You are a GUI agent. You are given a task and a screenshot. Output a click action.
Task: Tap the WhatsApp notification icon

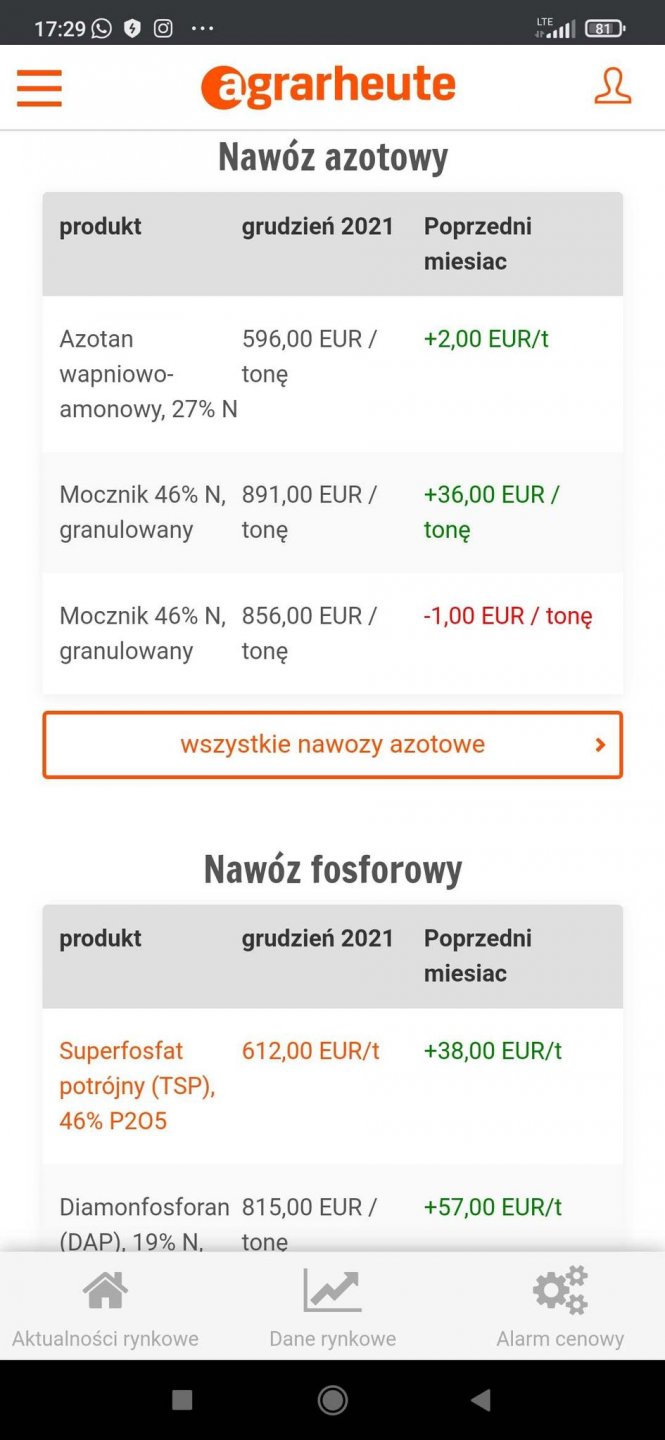102,28
